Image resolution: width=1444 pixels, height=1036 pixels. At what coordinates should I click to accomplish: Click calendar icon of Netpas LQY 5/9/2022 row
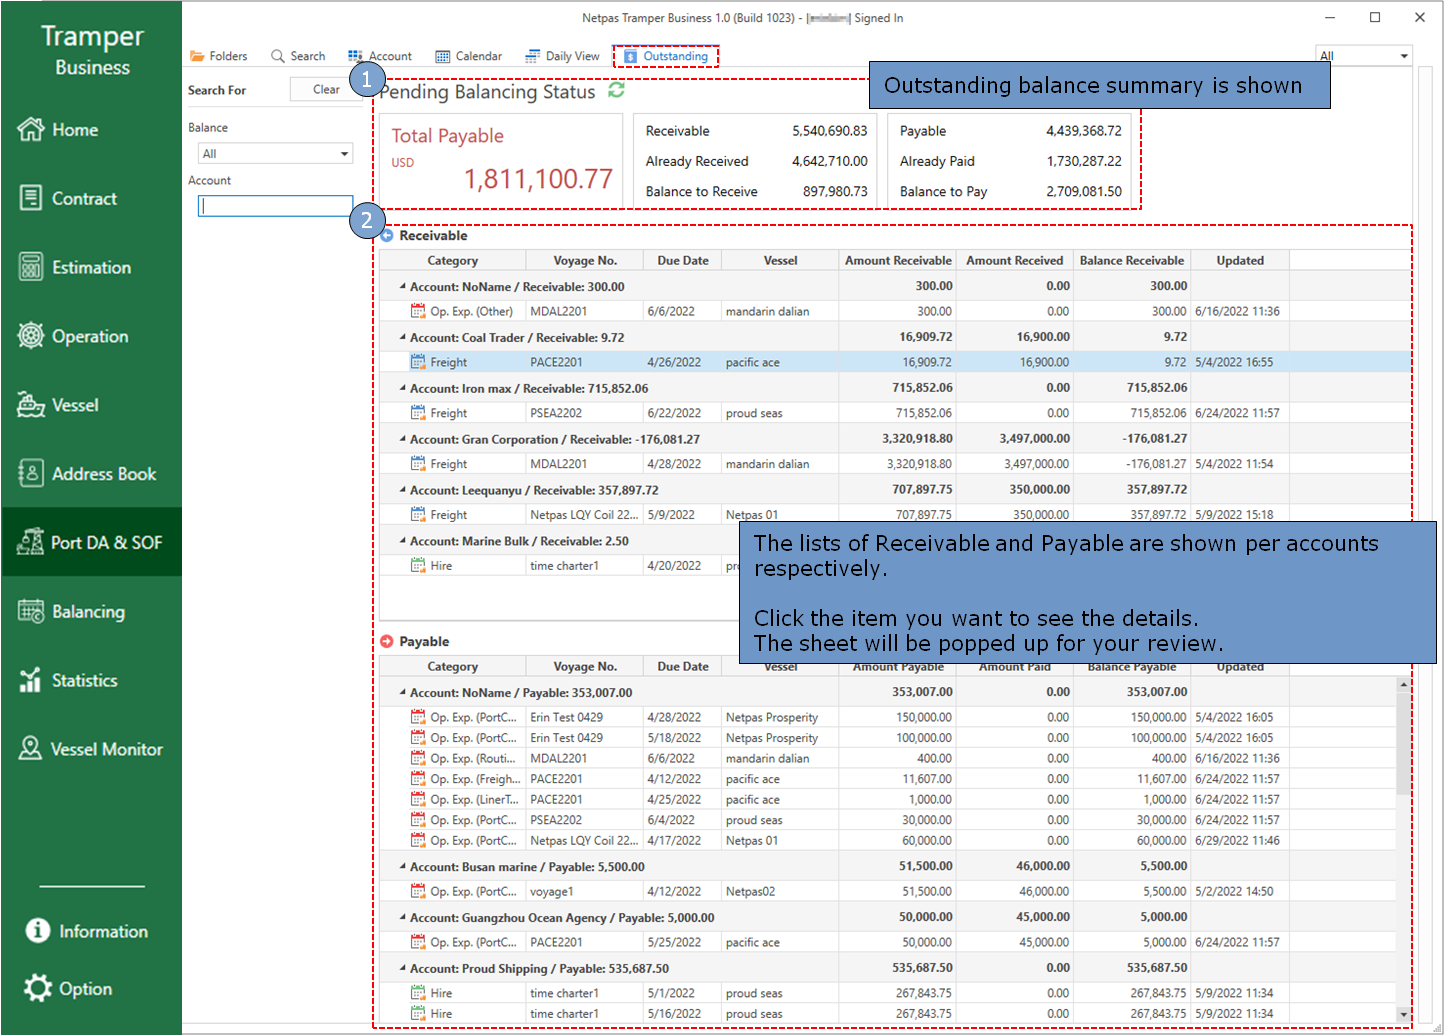[418, 514]
